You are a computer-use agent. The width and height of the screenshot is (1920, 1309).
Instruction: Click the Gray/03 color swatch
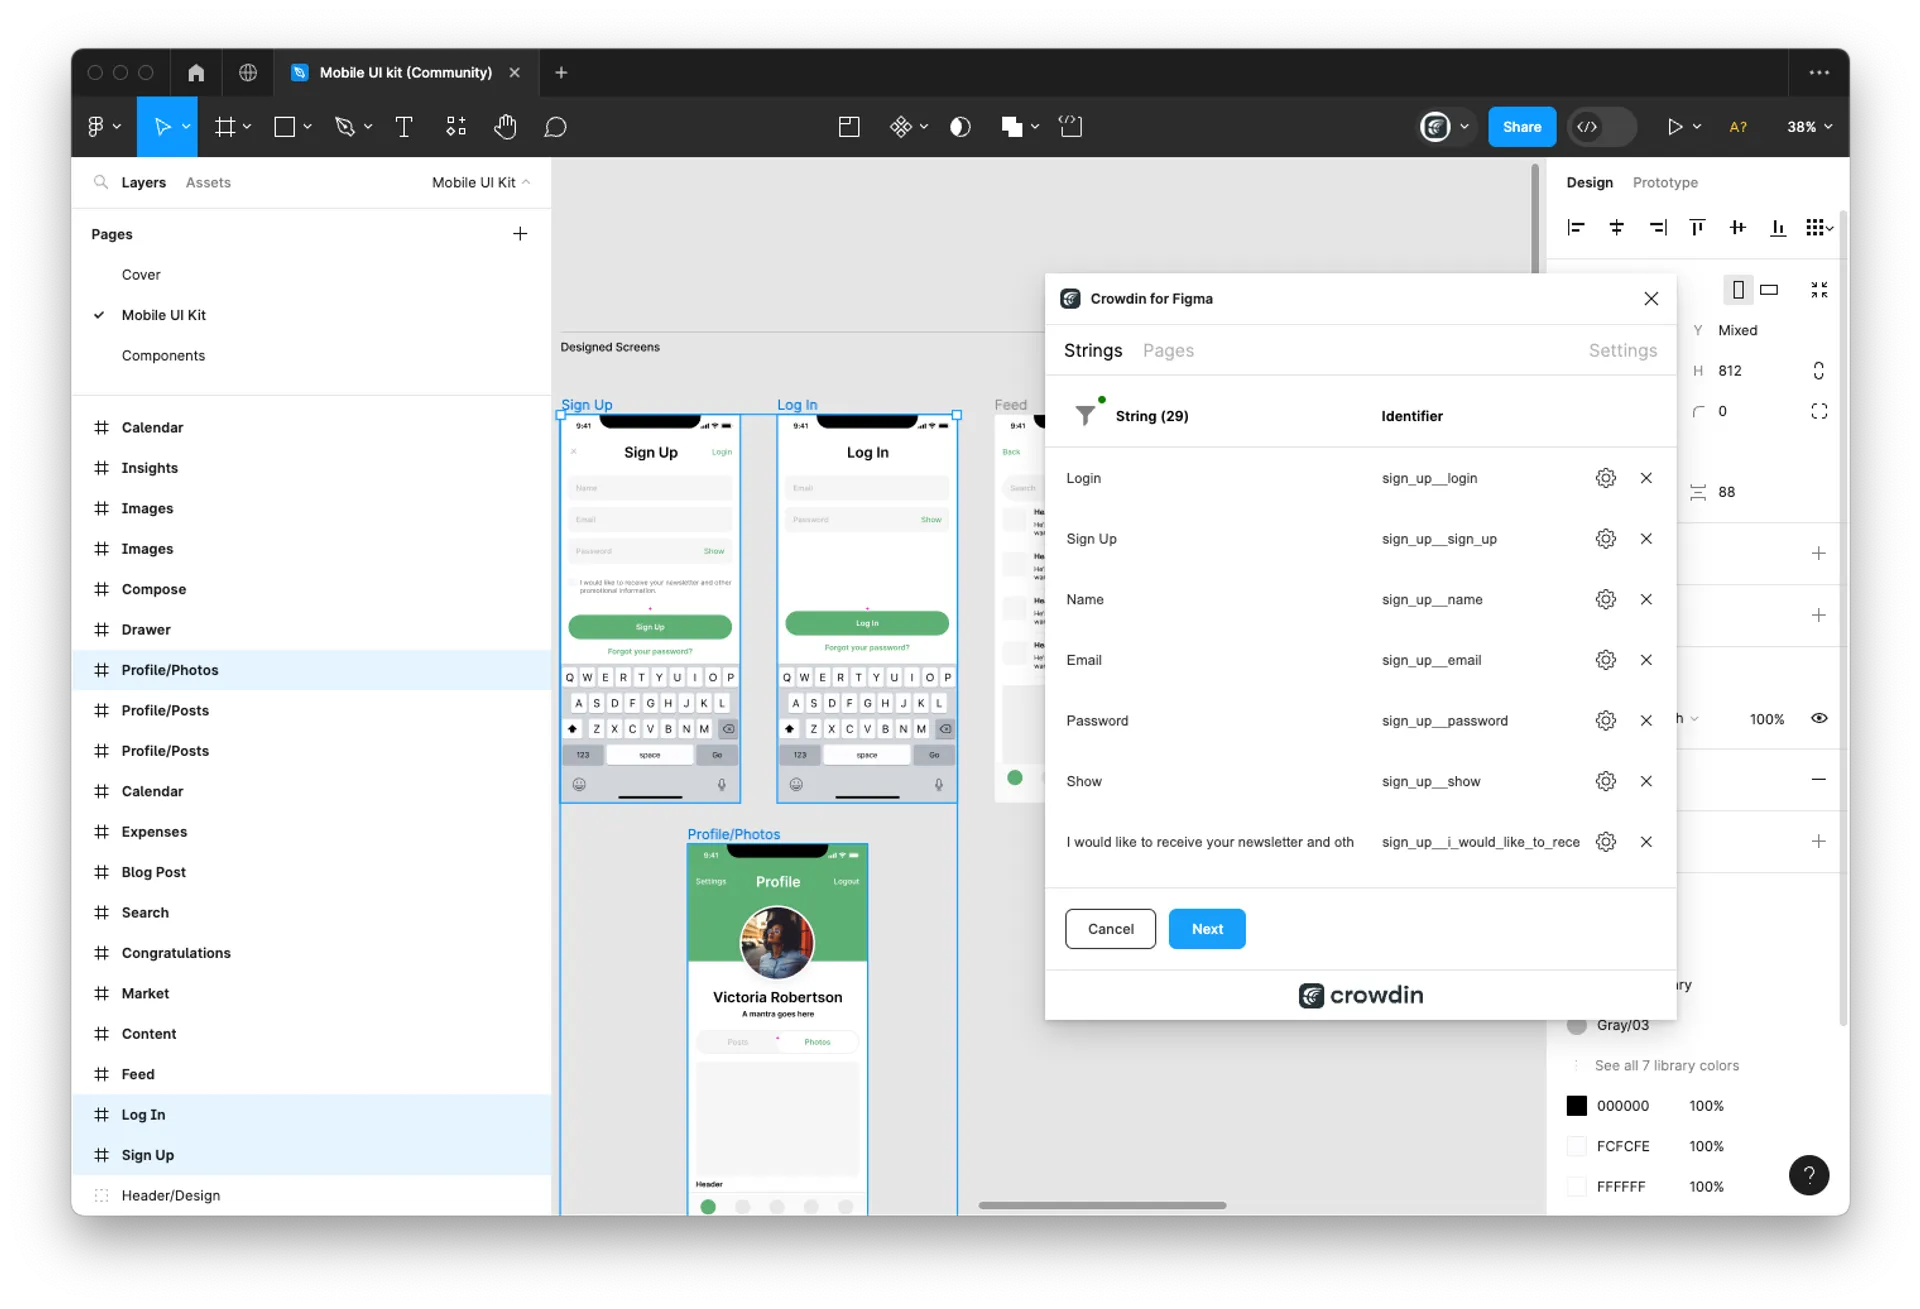coord(1576,1024)
